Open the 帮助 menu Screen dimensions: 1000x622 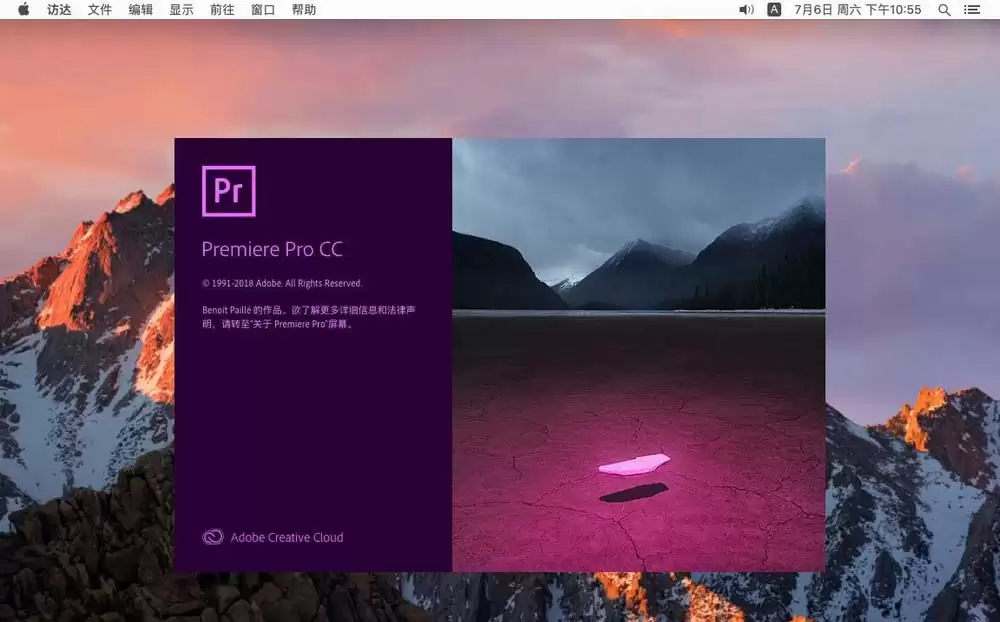click(304, 10)
